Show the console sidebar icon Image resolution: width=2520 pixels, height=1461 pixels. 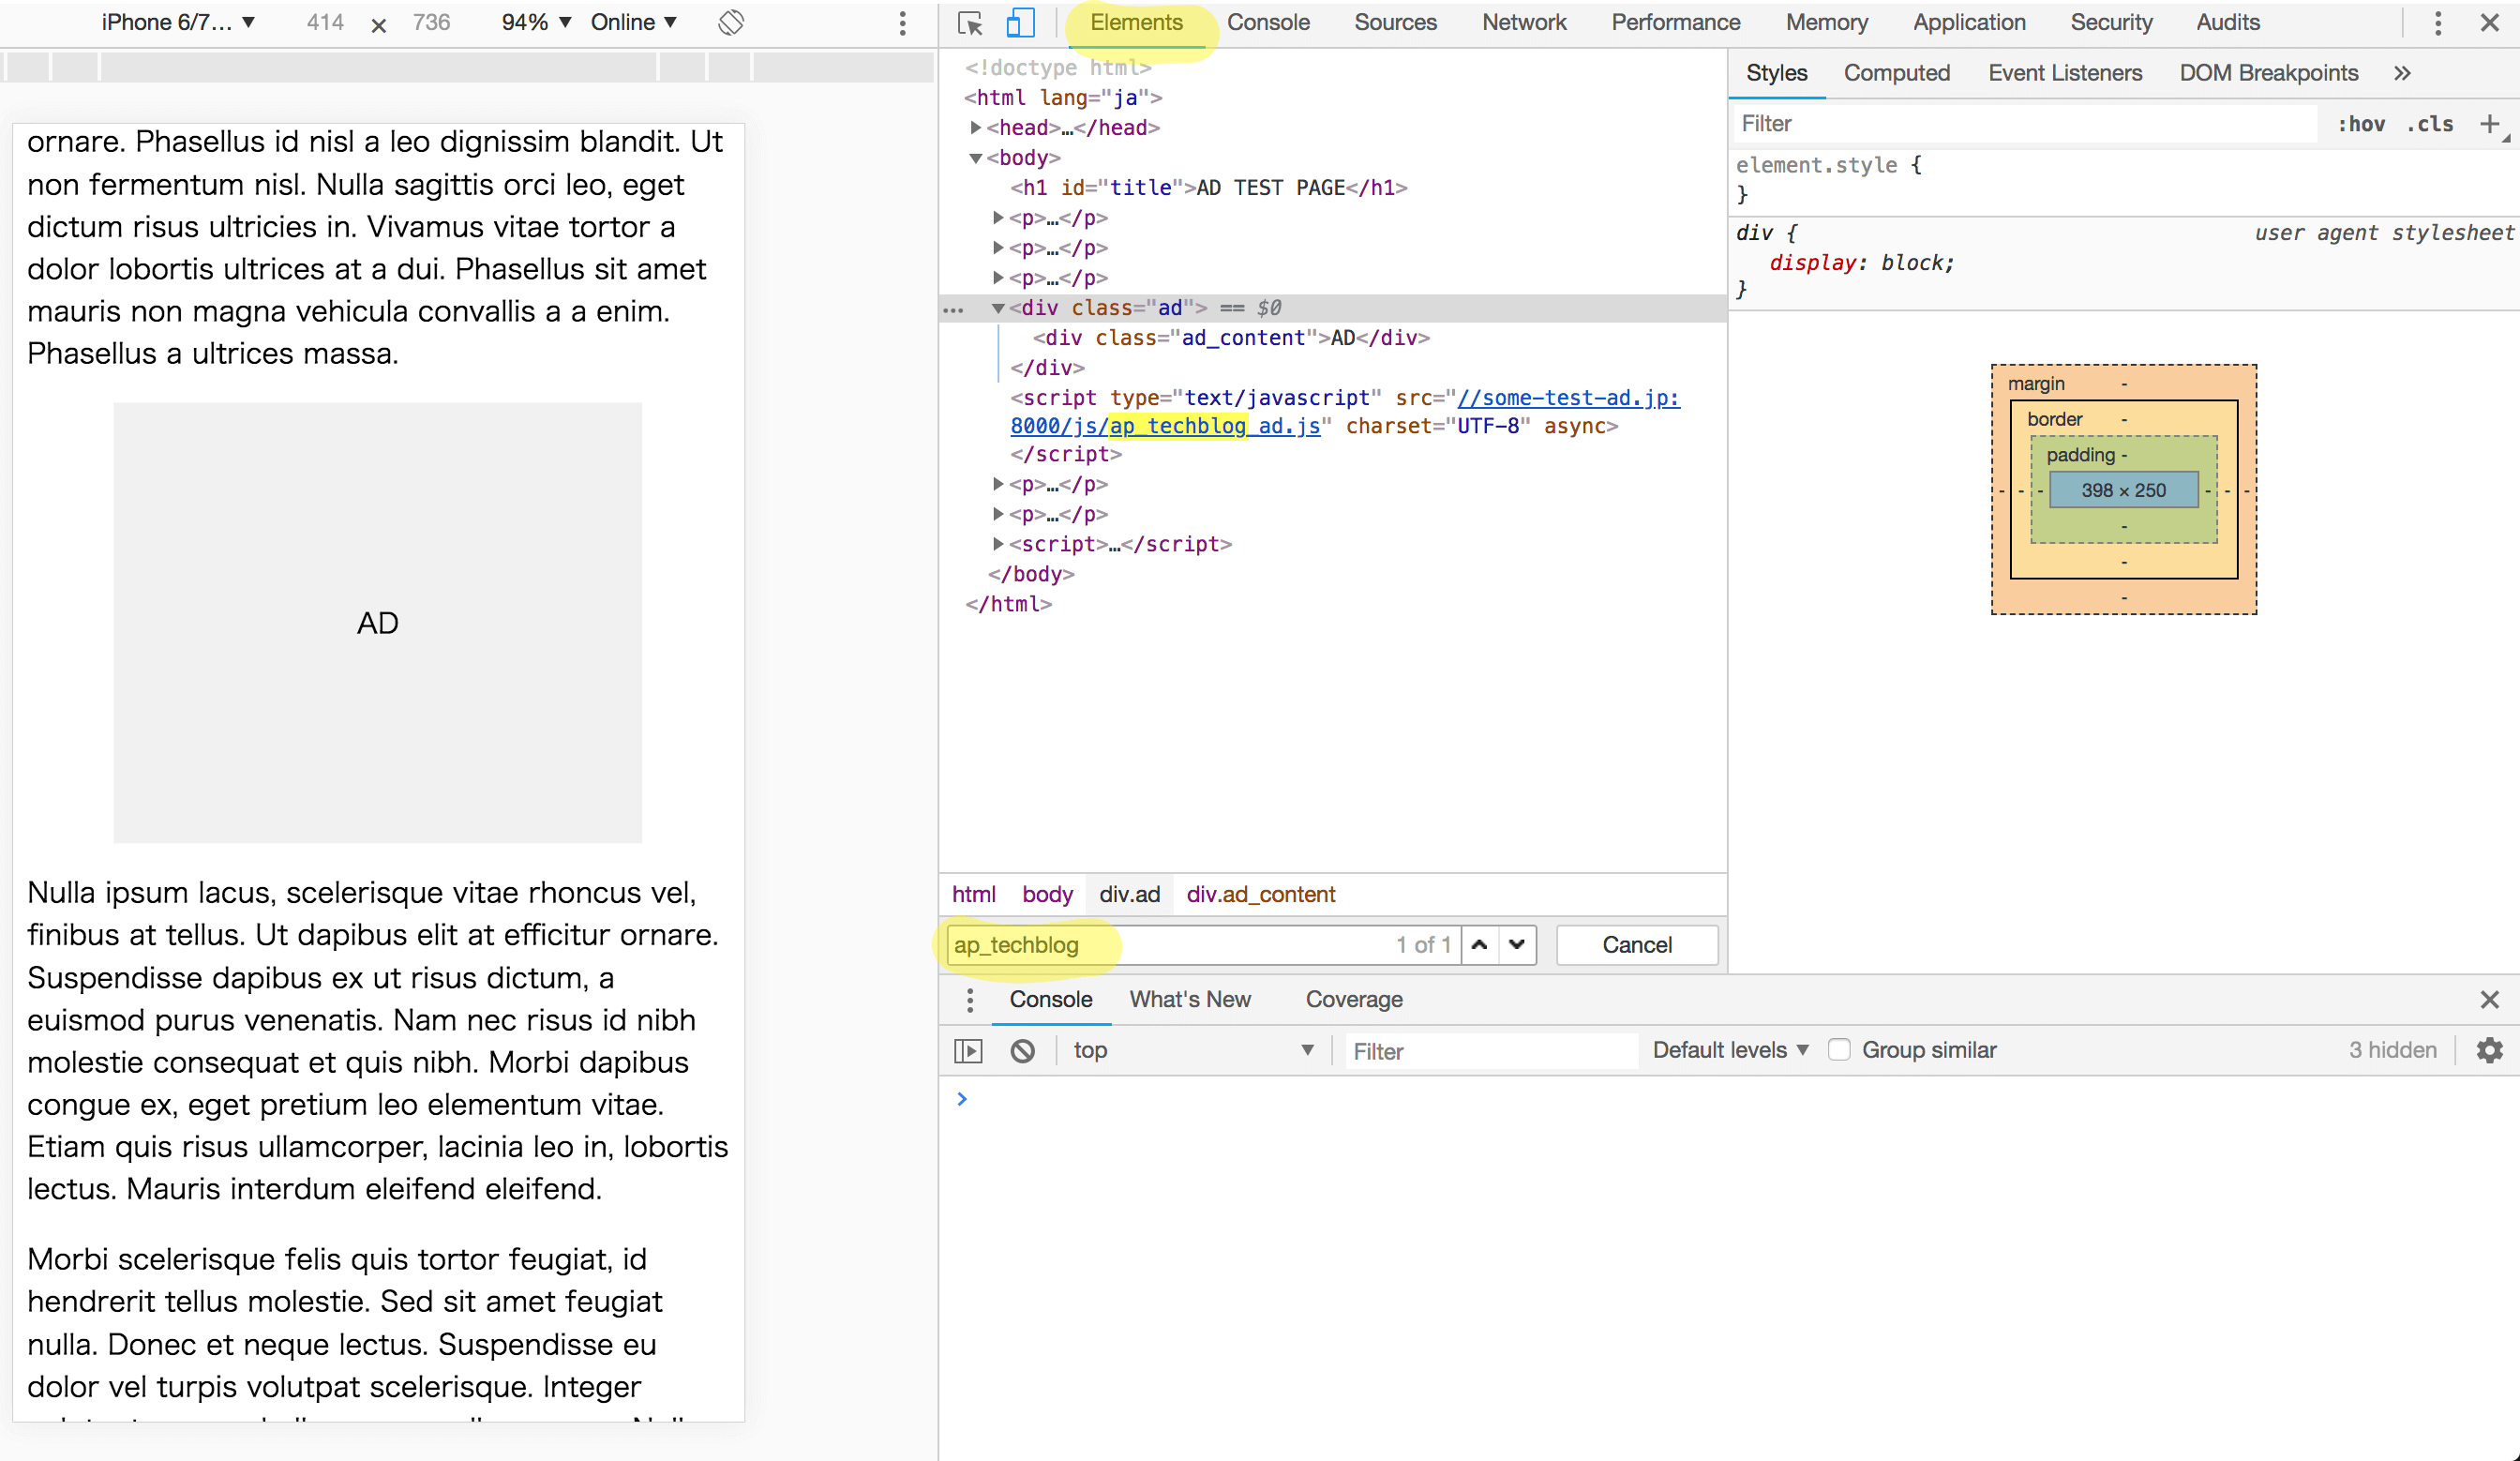pos(968,1050)
